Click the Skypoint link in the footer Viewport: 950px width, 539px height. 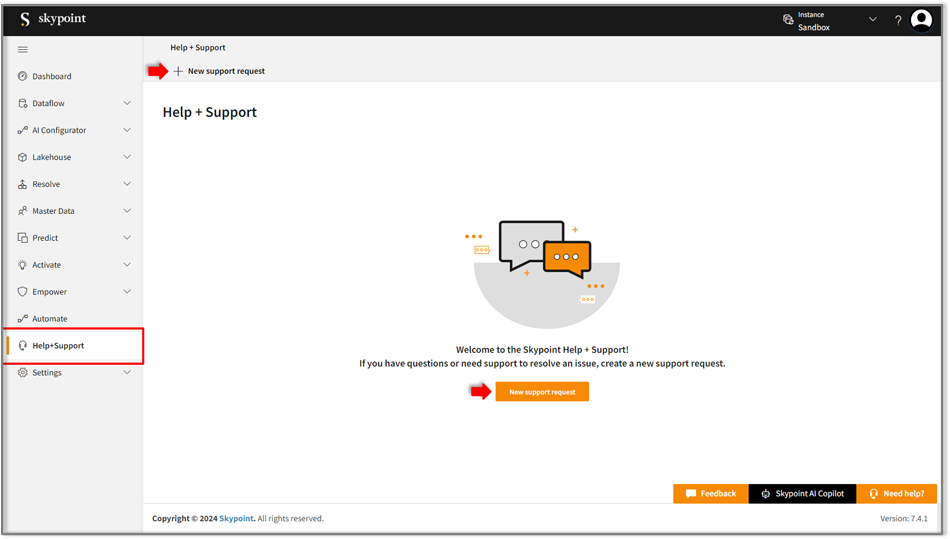click(x=237, y=519)
